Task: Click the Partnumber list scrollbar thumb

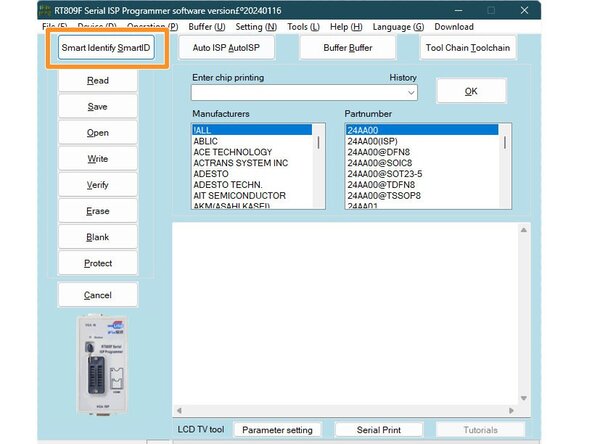Action: [x=505, y=142]
